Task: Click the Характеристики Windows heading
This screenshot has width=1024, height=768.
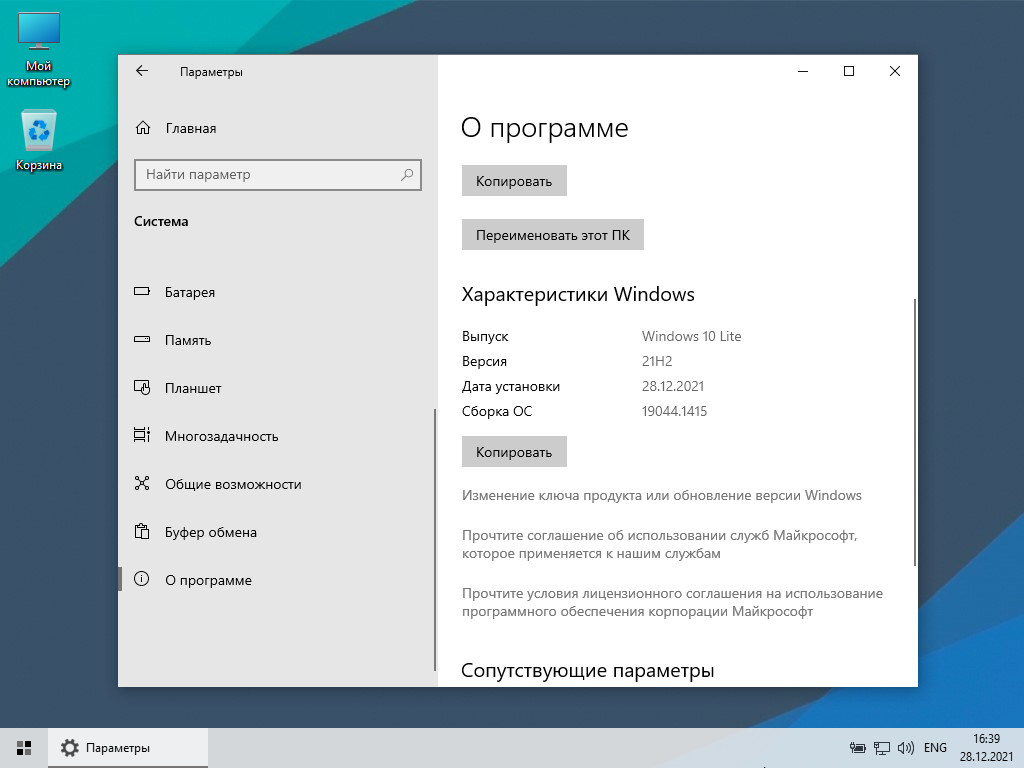Action: [578, 295]
